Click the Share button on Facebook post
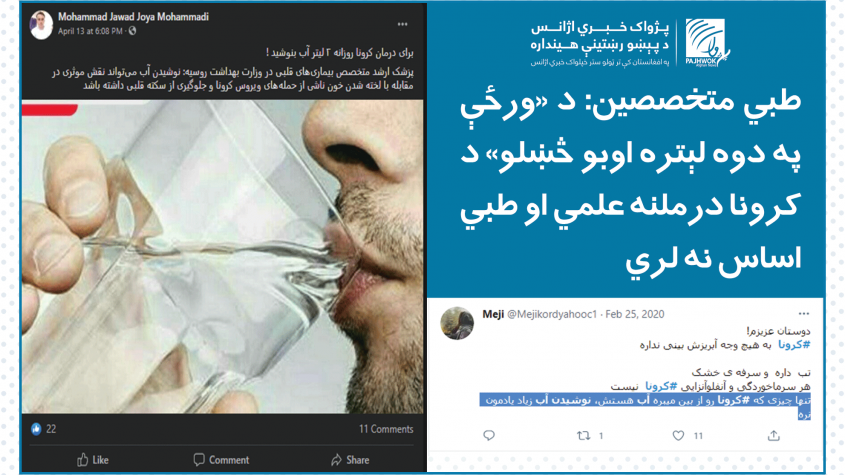Viewport: 845px width, 475px height. point(350,460)
